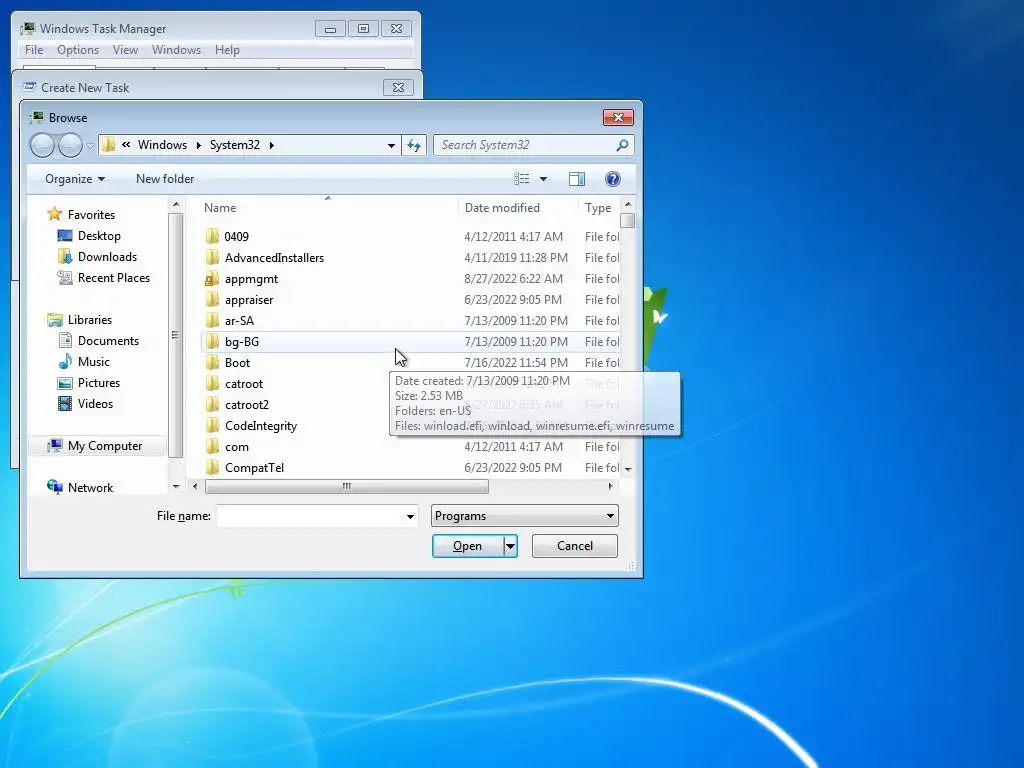Open the view options dropdown arrow

[x=543, y=179]
